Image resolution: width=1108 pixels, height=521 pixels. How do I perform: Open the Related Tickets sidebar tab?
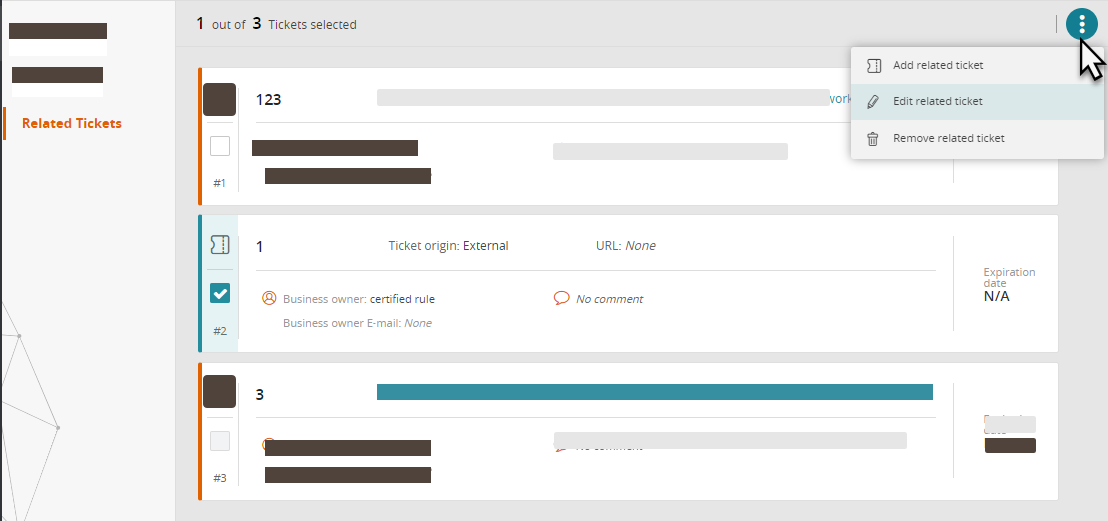click(x=72, y=124)
